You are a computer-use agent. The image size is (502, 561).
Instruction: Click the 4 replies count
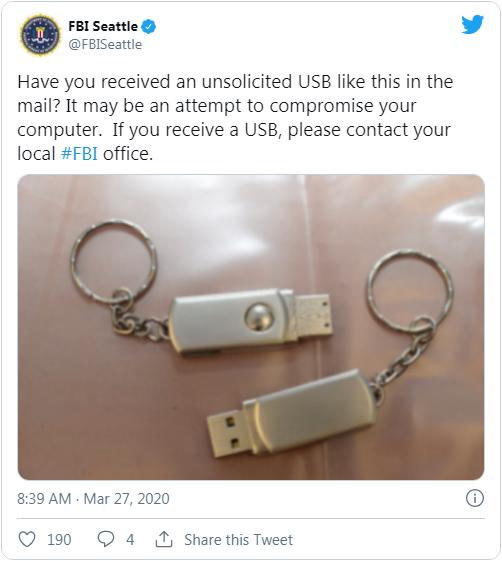(130, 540)
